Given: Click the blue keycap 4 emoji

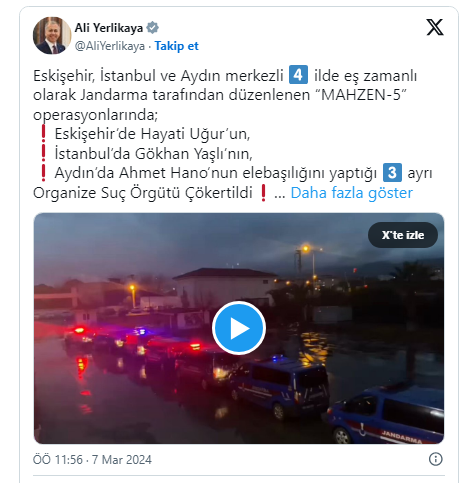Looking at the screenshot, I should [298, 75].
